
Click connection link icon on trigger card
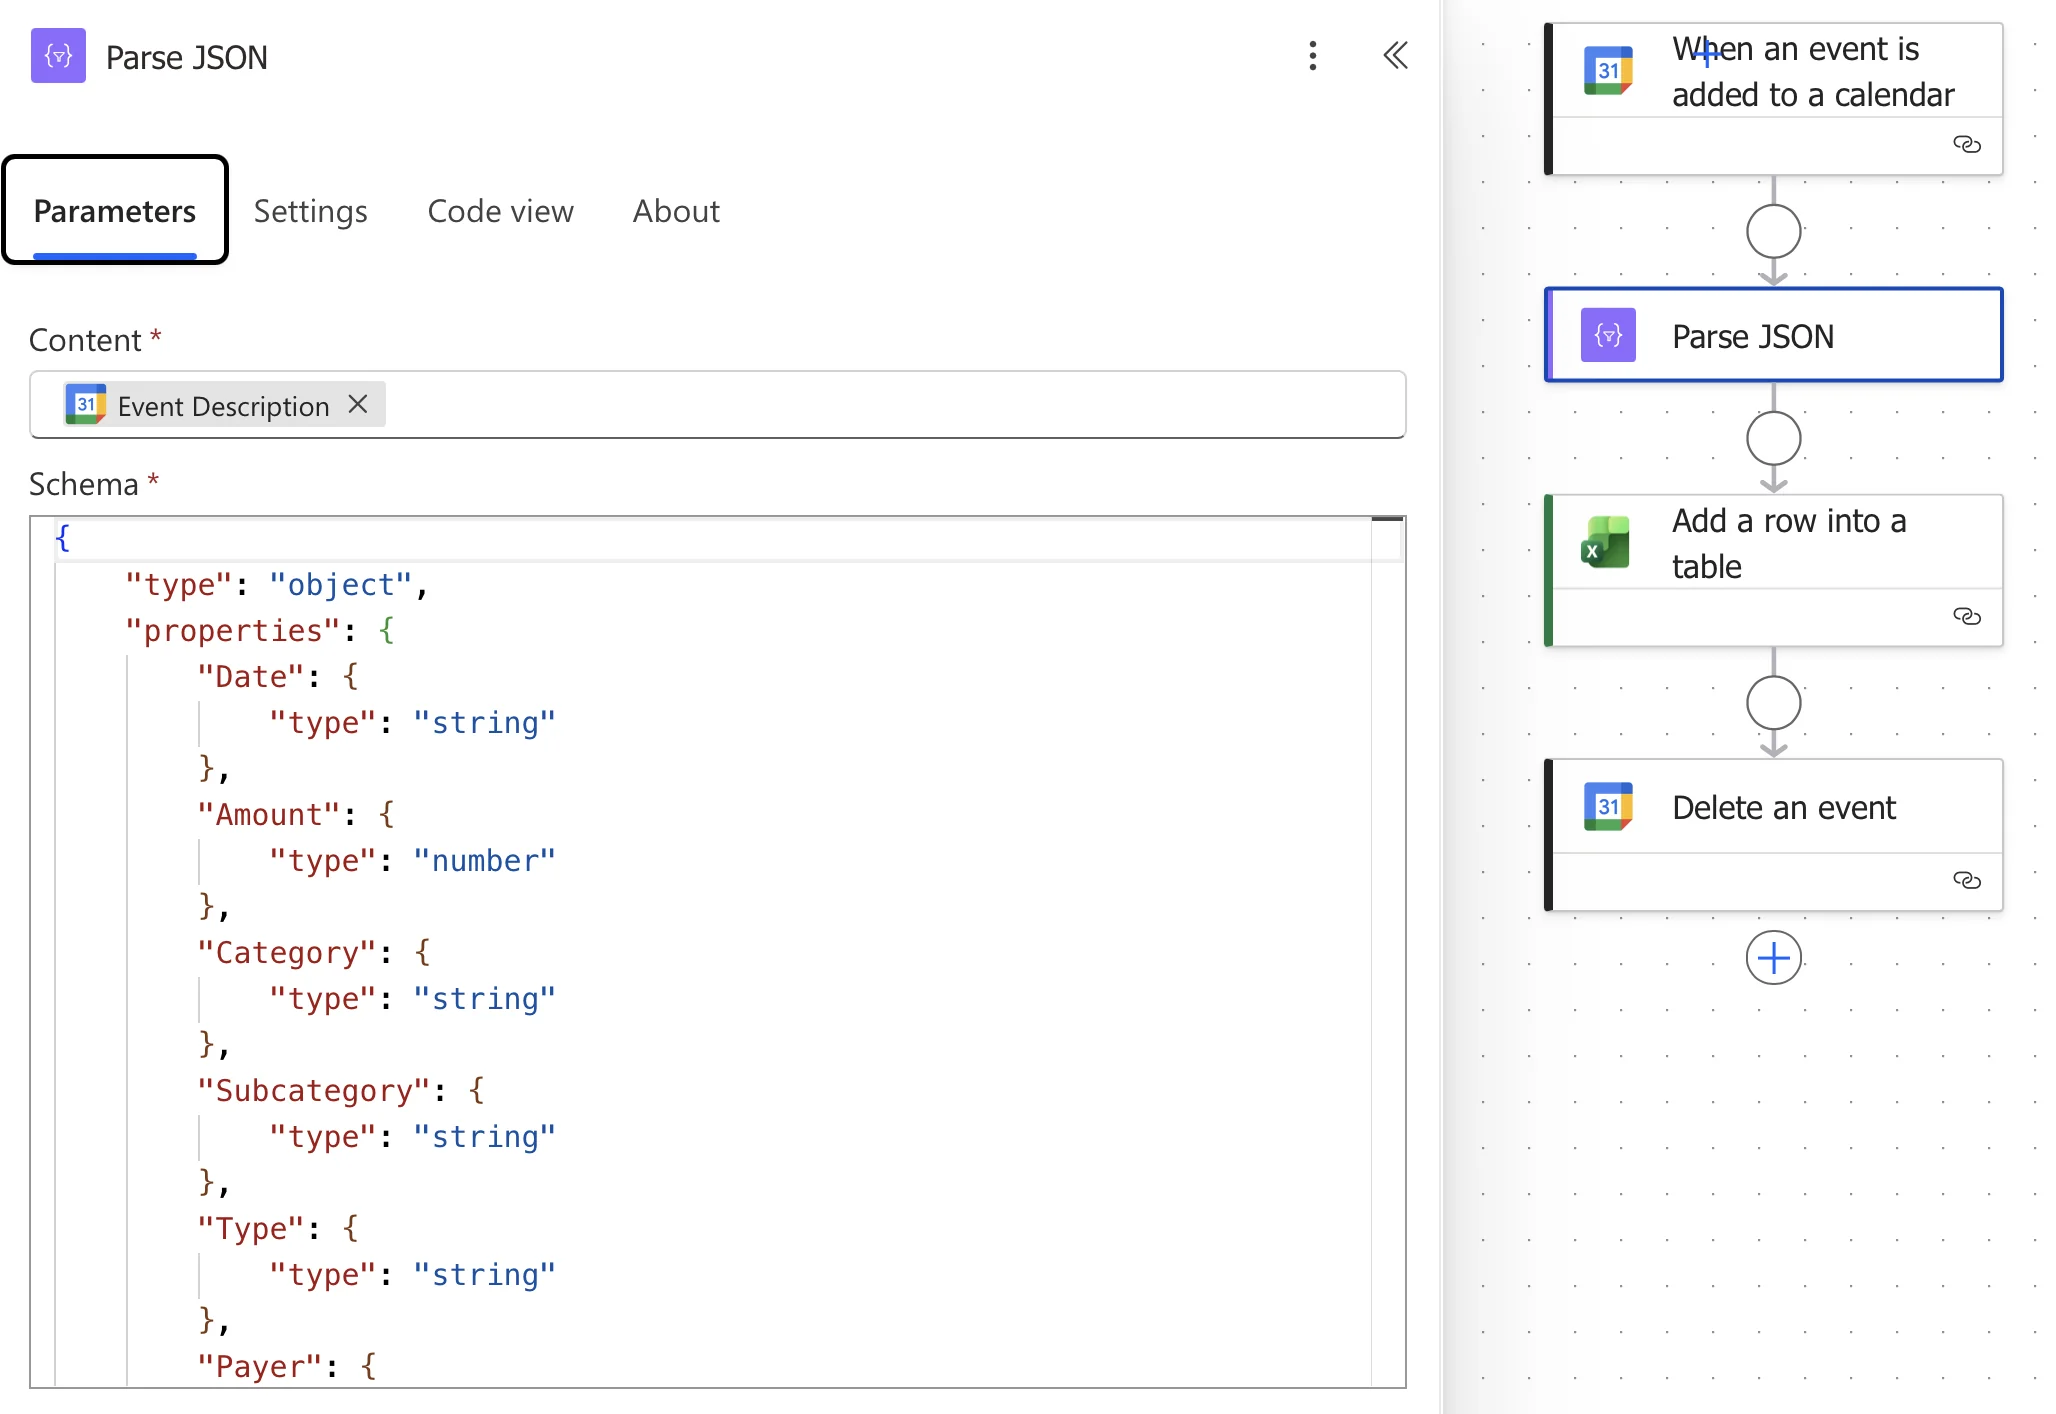[x=1966, y=145]
